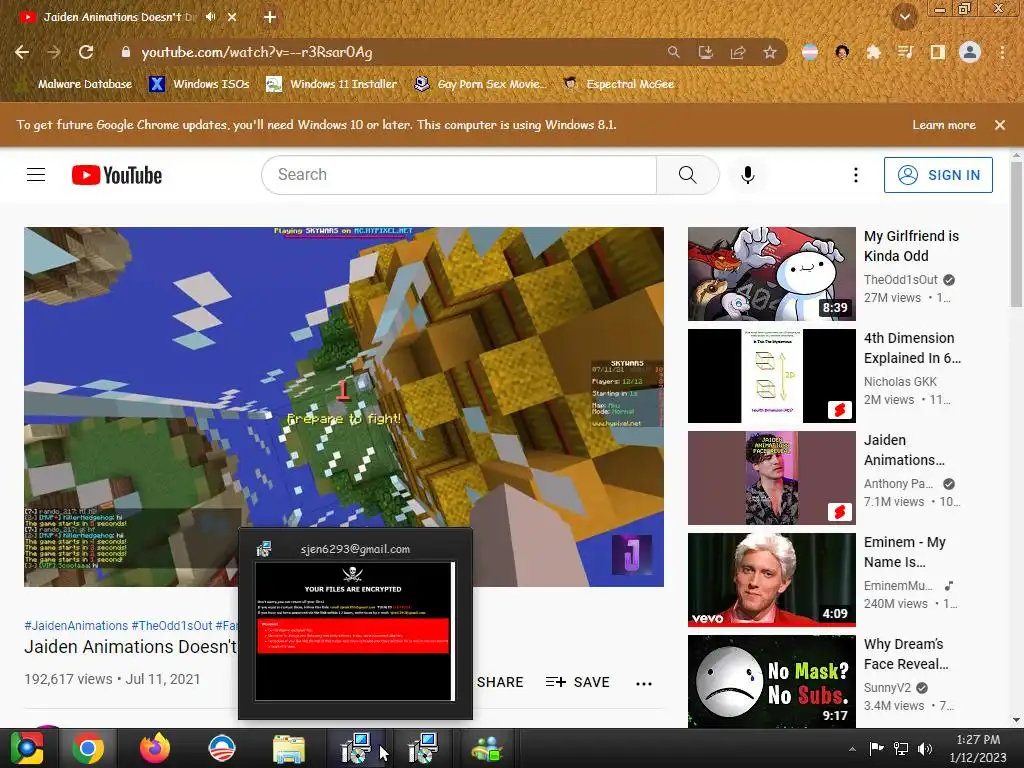Open No Mask No Subs thumbnail
1024x768 pixels.
click(771, 681)
